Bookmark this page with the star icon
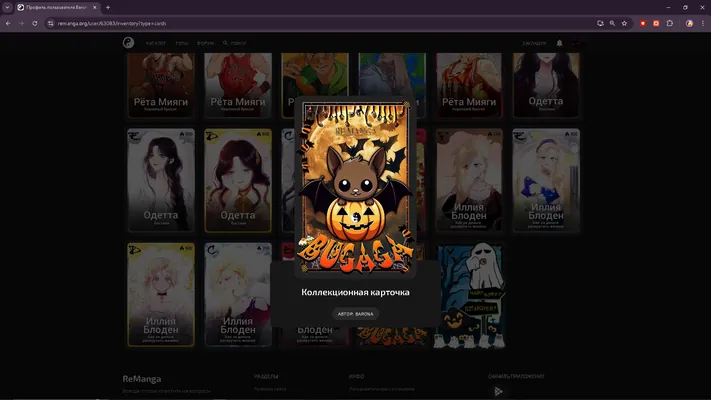This screenshot has height=400, width=711. pyautogui.click(x=624, y=23)
